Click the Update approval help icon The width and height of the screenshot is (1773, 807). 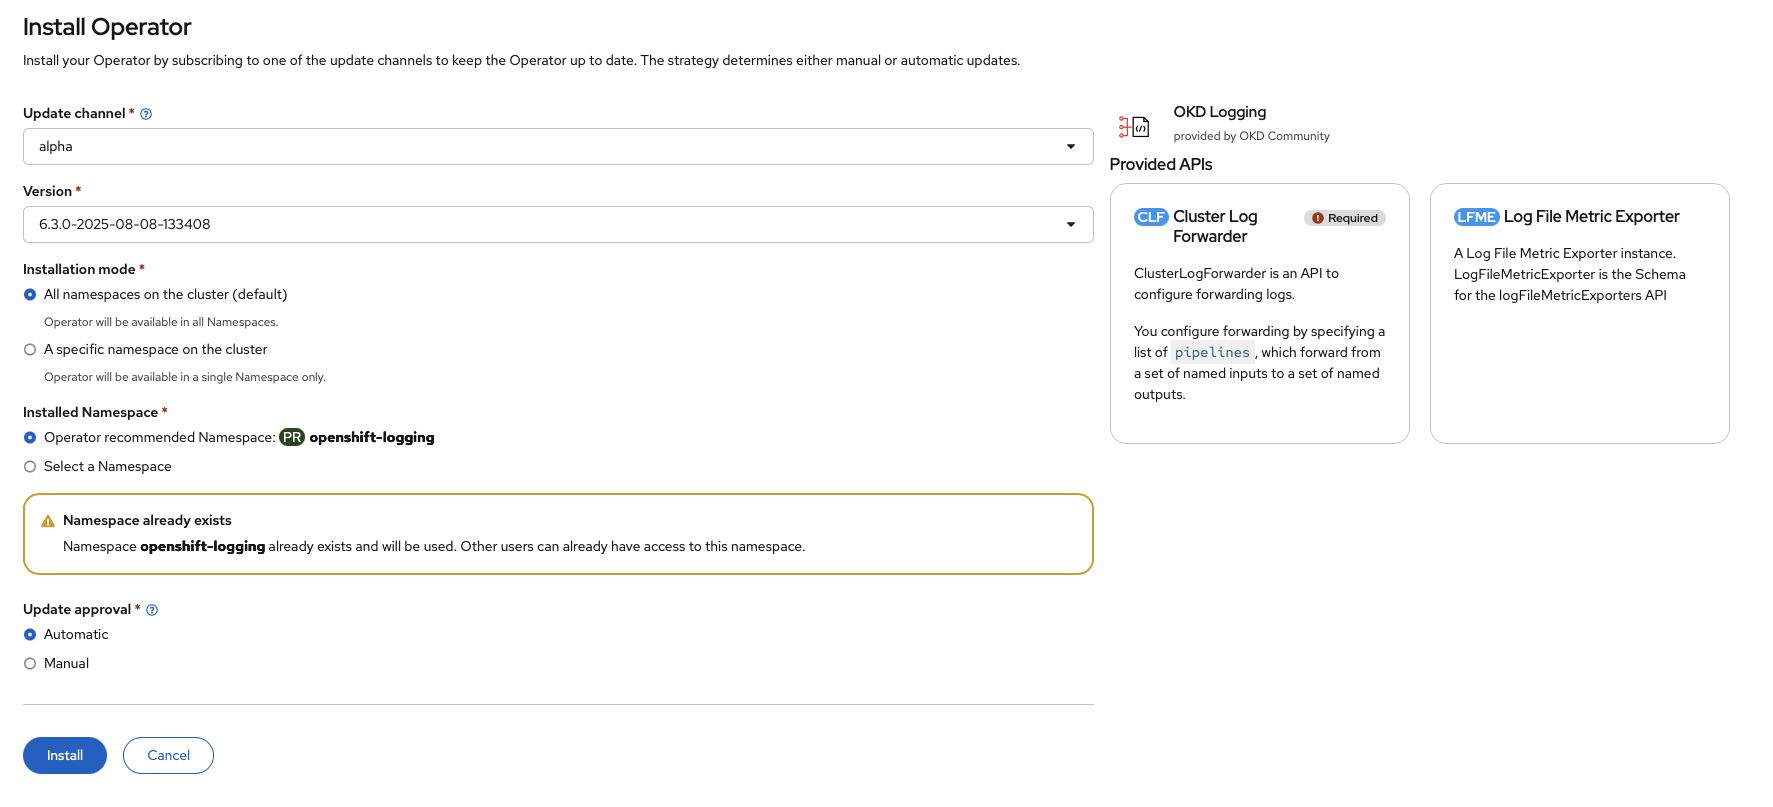[x=152, y=610]
